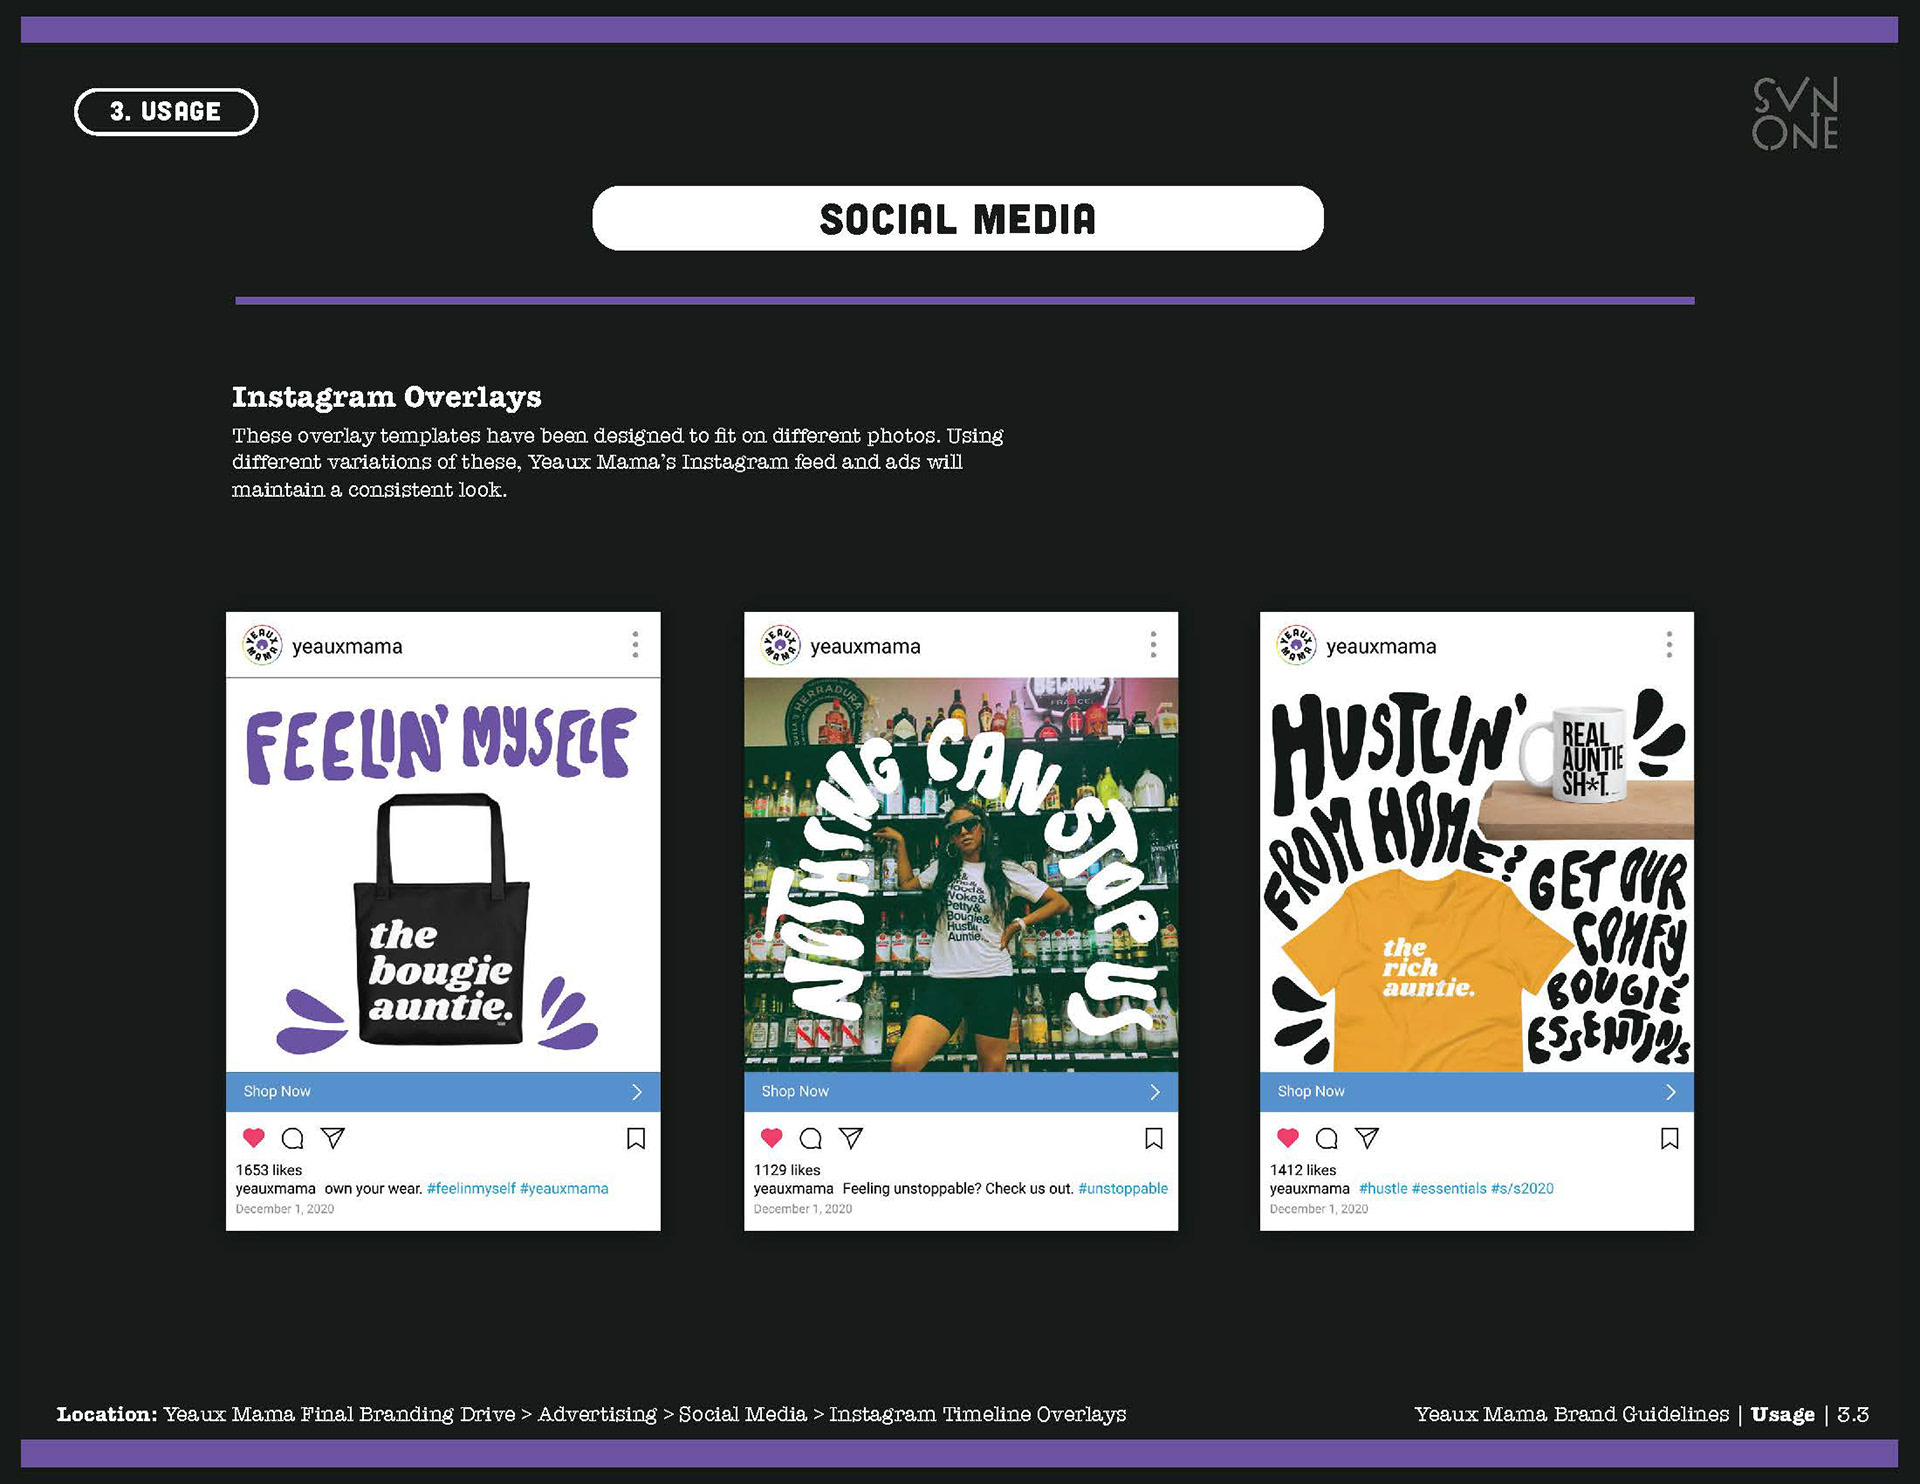Click Shop Now under the tote bag post
Viewport: 1920px width, 1484px height.
click(x=443, y=1092)
